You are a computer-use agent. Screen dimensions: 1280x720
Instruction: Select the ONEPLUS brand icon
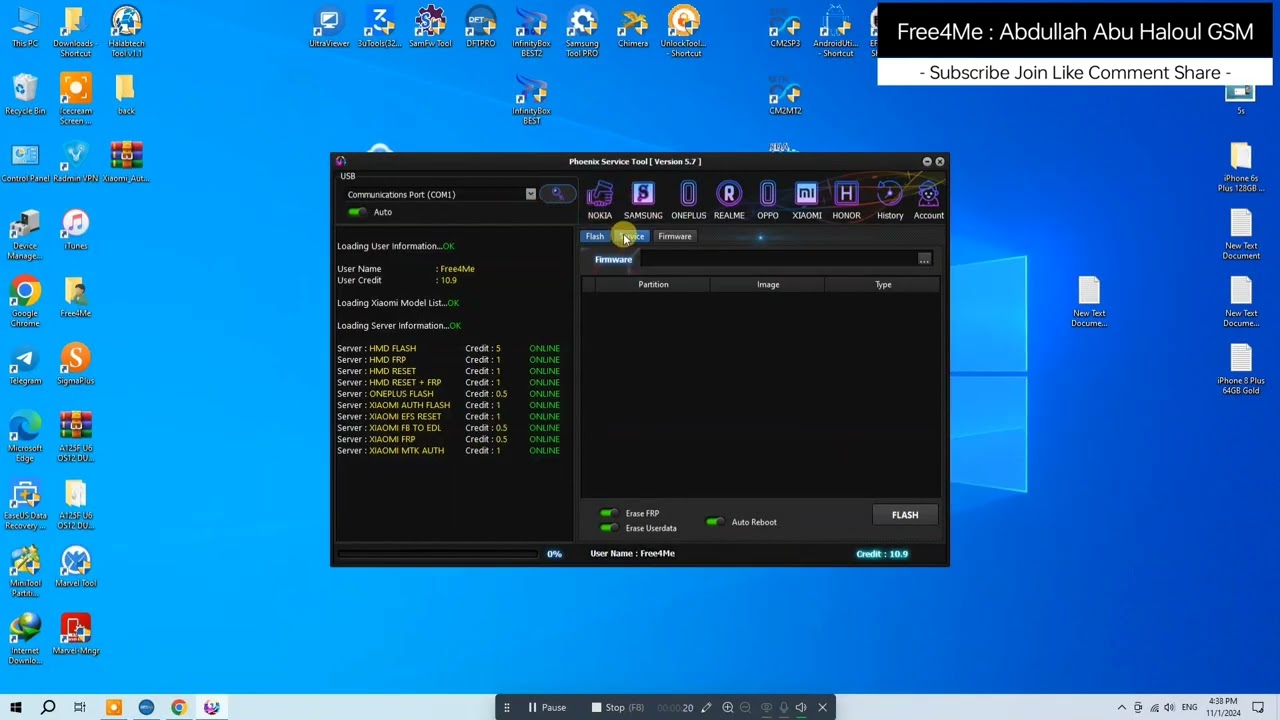(x=688, y=200)
